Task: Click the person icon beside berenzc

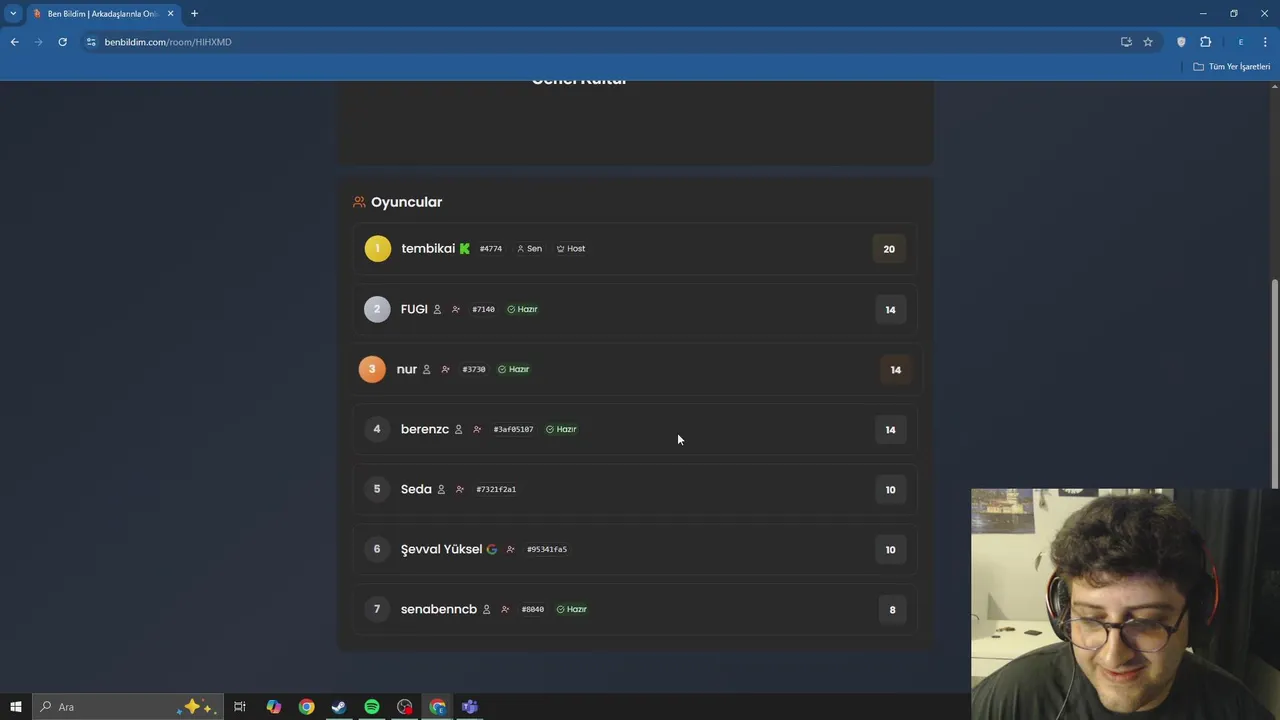Action: [x=459, y=429]
